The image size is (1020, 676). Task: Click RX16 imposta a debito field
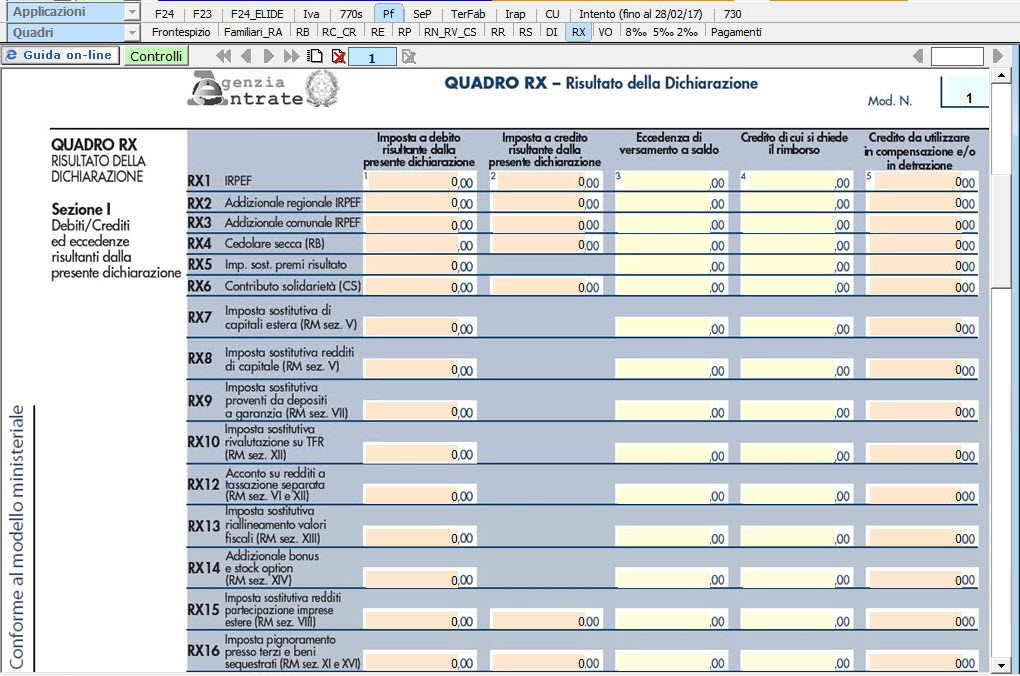point(420,662)
